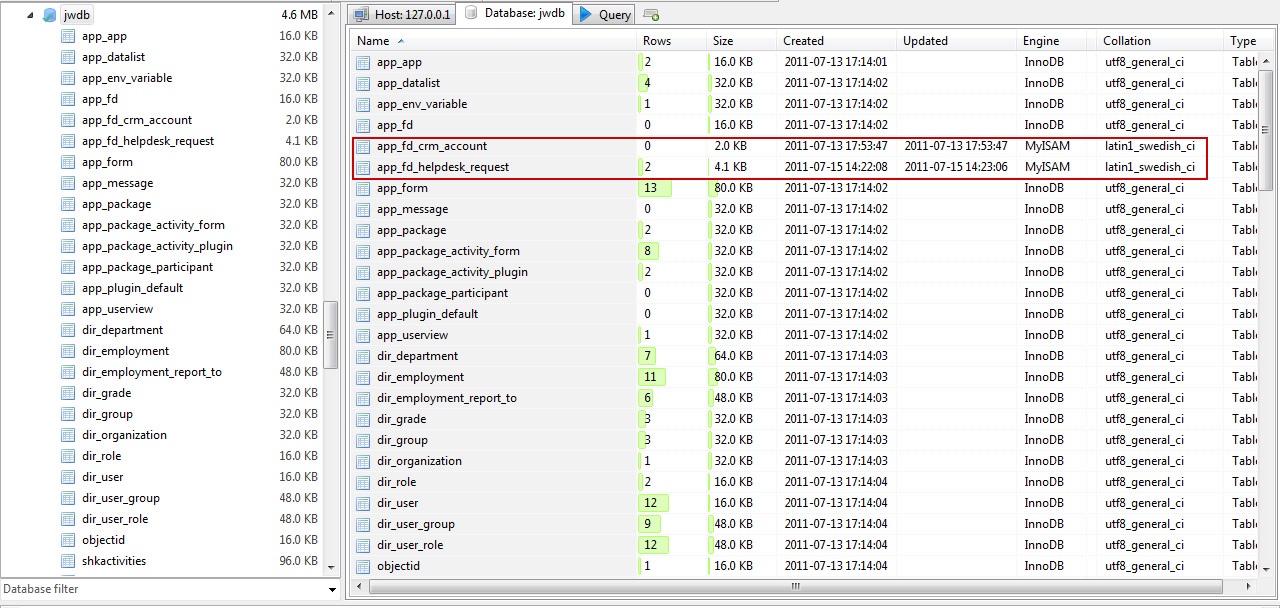The image size is (1280, 608).
Task: Select app_env_variable name in table list
Action: tap(422, 104)
